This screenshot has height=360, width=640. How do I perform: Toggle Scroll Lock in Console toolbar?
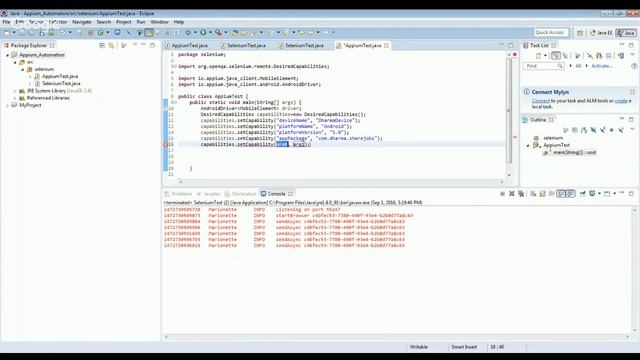[542, 193]
